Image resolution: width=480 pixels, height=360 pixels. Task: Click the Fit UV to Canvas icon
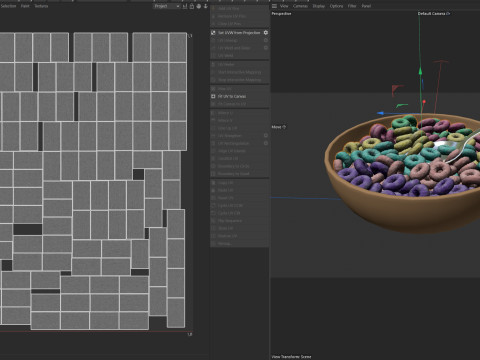(x=213, y=96)
